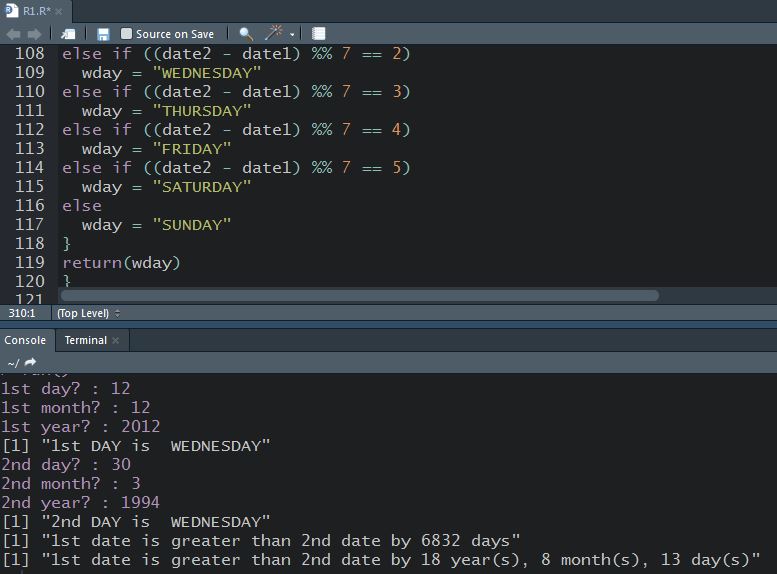Open the Top Level scope selector

88,313
